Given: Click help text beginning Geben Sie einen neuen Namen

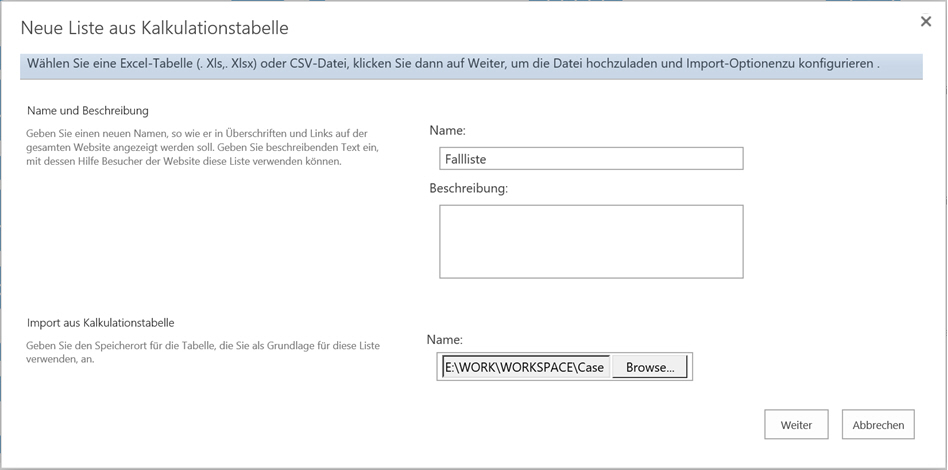Looking at the screenshot, I should point(206,148).
